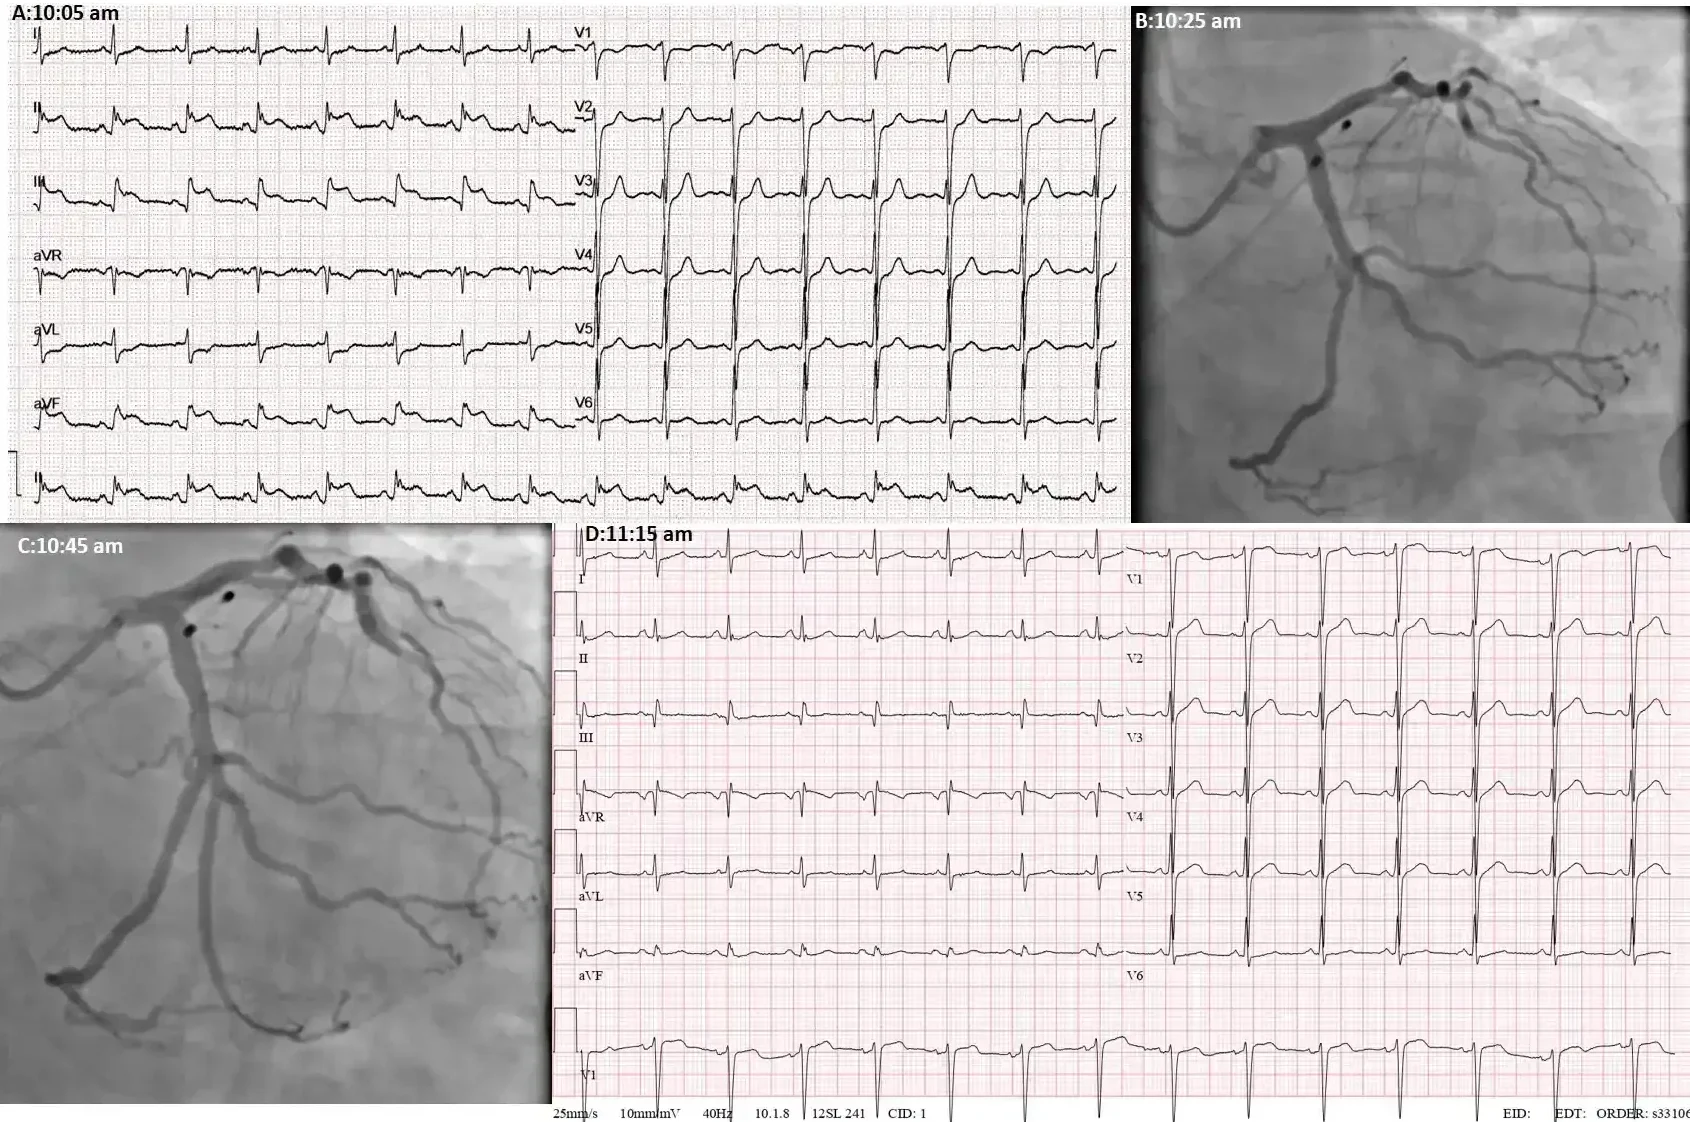
Task: Click the 'C:10:45 am' panel label
Action: pos(70,546)
